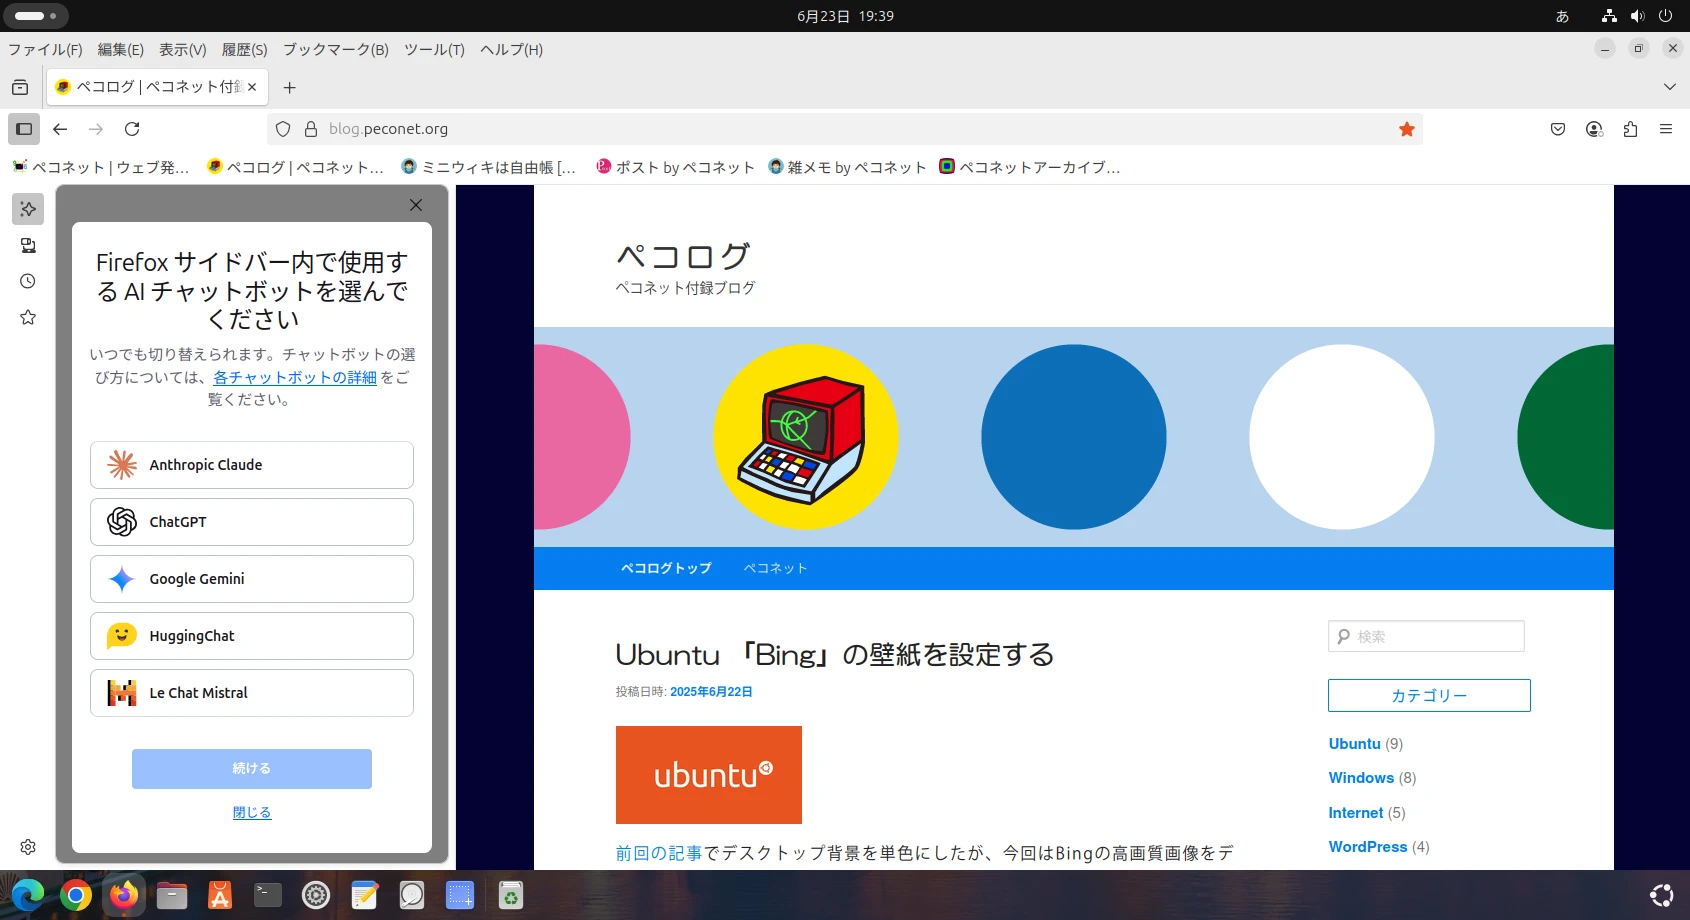Toggle the sidebar visibility button

click(24, 129)
